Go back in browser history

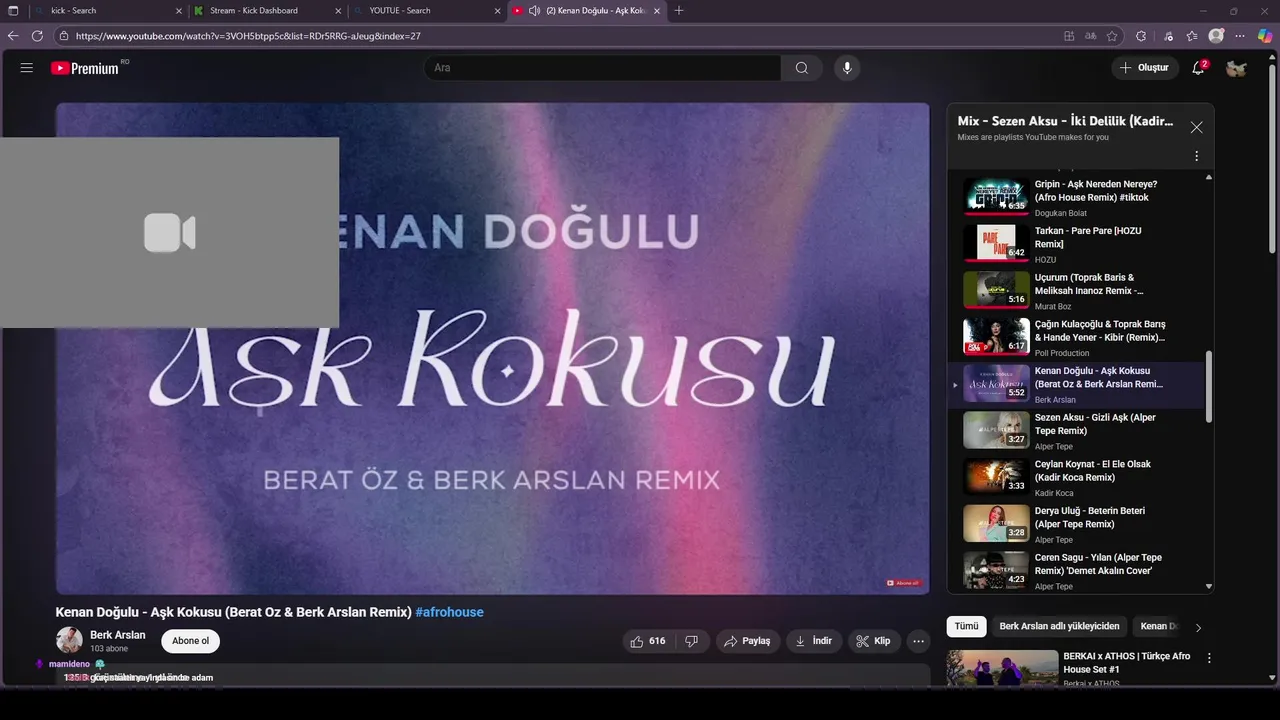[13, 36]
